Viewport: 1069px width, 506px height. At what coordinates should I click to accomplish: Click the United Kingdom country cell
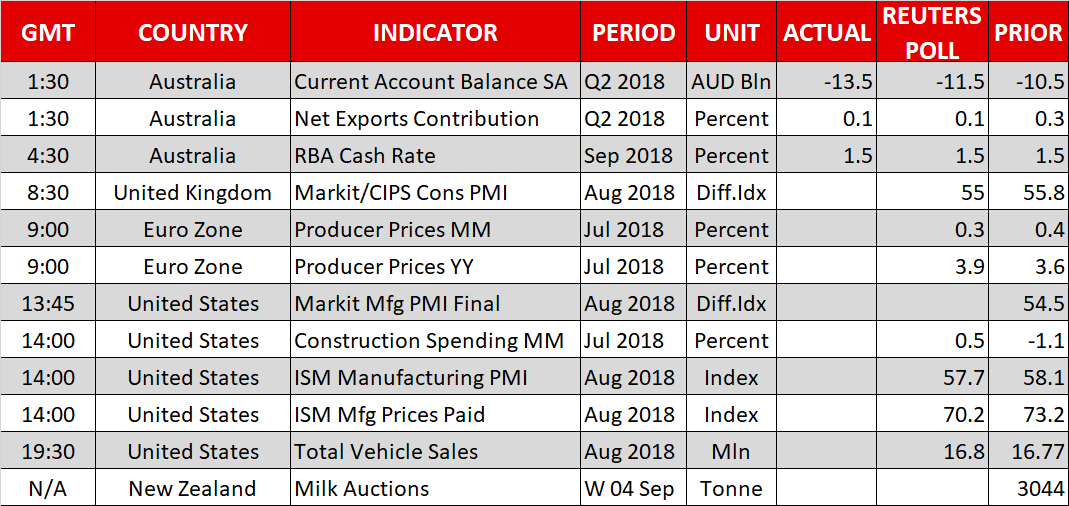click(192, 193)
